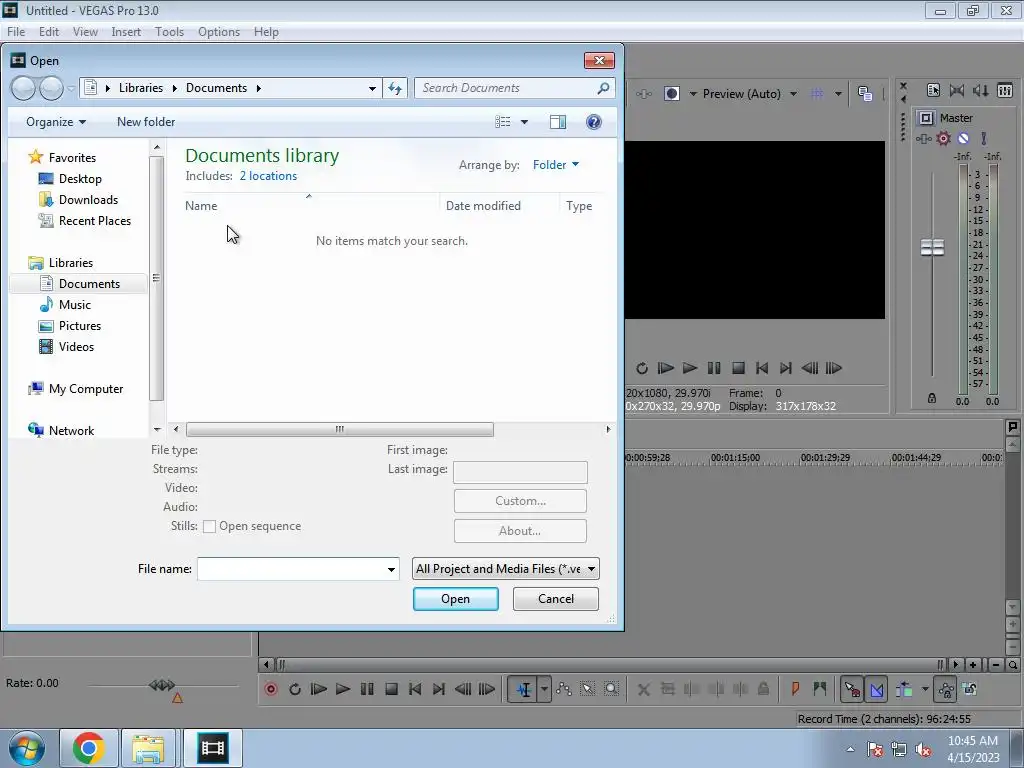This screenshot has width=1024, height=768.
Task: Toggle Split Screen View in preview
Action: click(x=671, y=94)
